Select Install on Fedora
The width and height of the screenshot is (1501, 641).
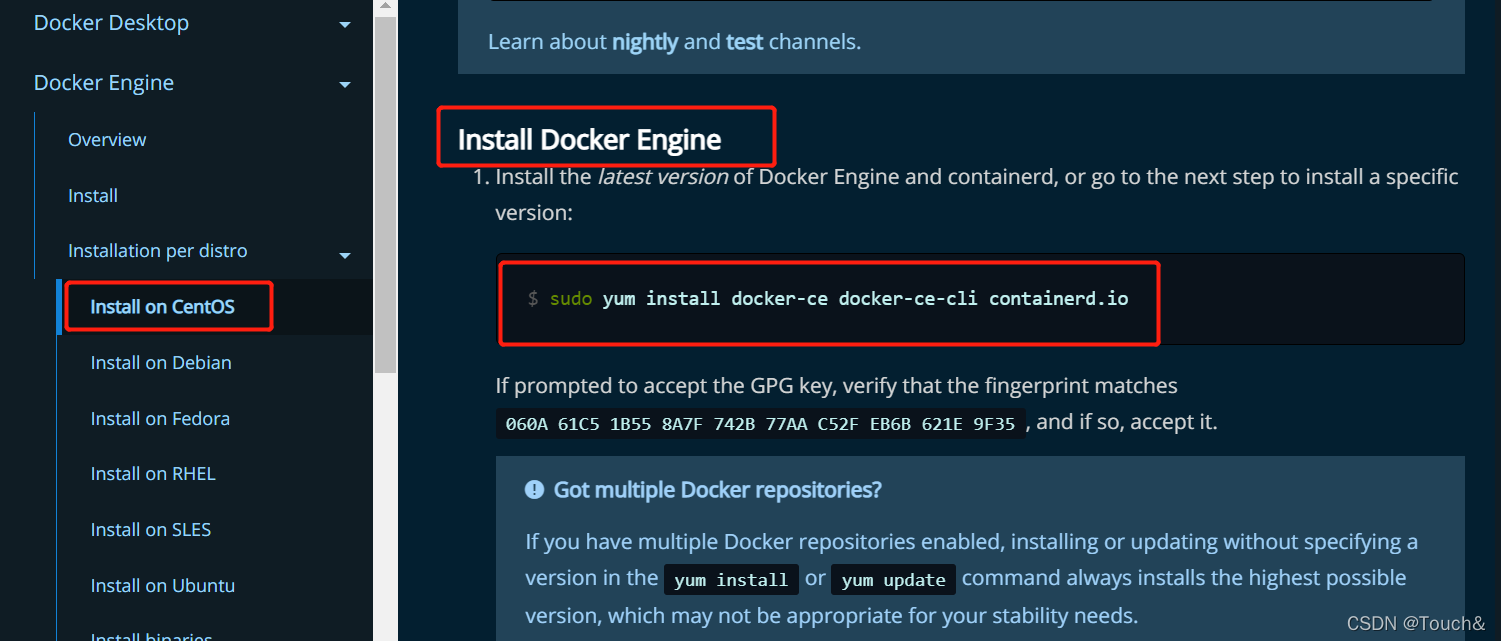[x=160, y=419]
